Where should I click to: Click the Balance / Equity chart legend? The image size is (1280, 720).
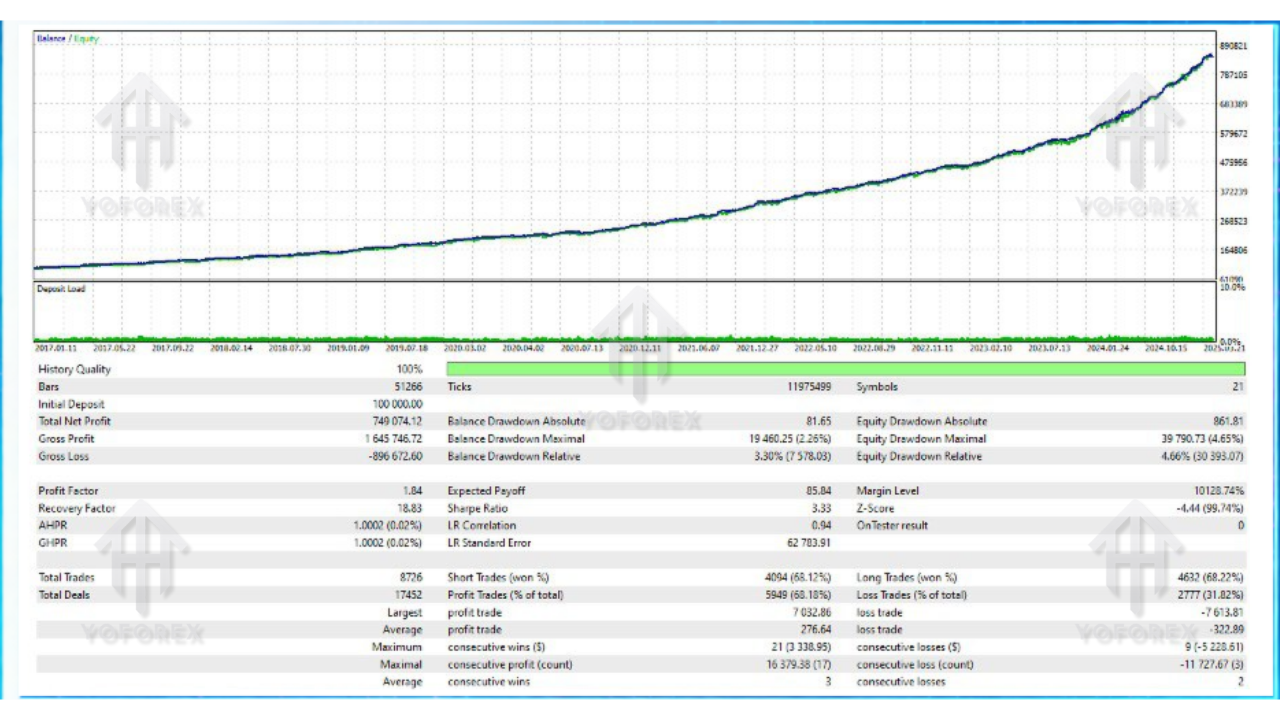tap(68, 39)
